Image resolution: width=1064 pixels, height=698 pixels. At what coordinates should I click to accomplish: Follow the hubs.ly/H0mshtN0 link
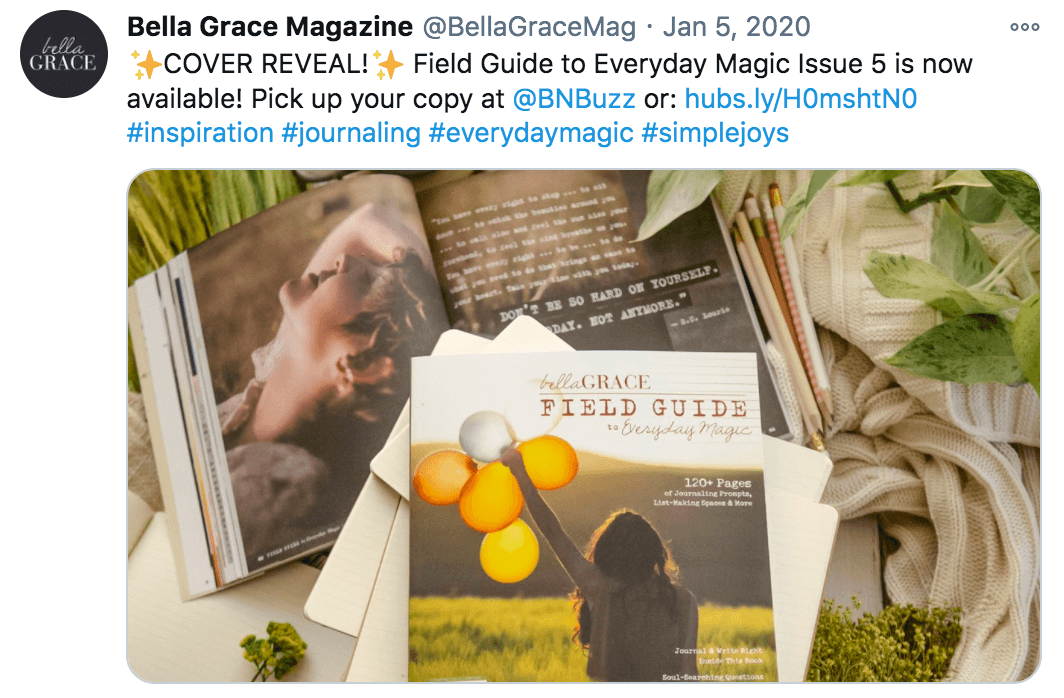(801, 99)
